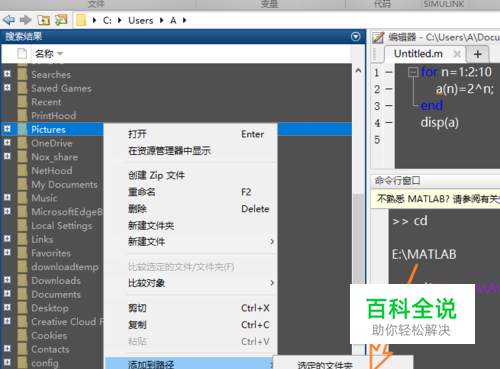Open dropdown arrow after A path

(x=184, y=20)
